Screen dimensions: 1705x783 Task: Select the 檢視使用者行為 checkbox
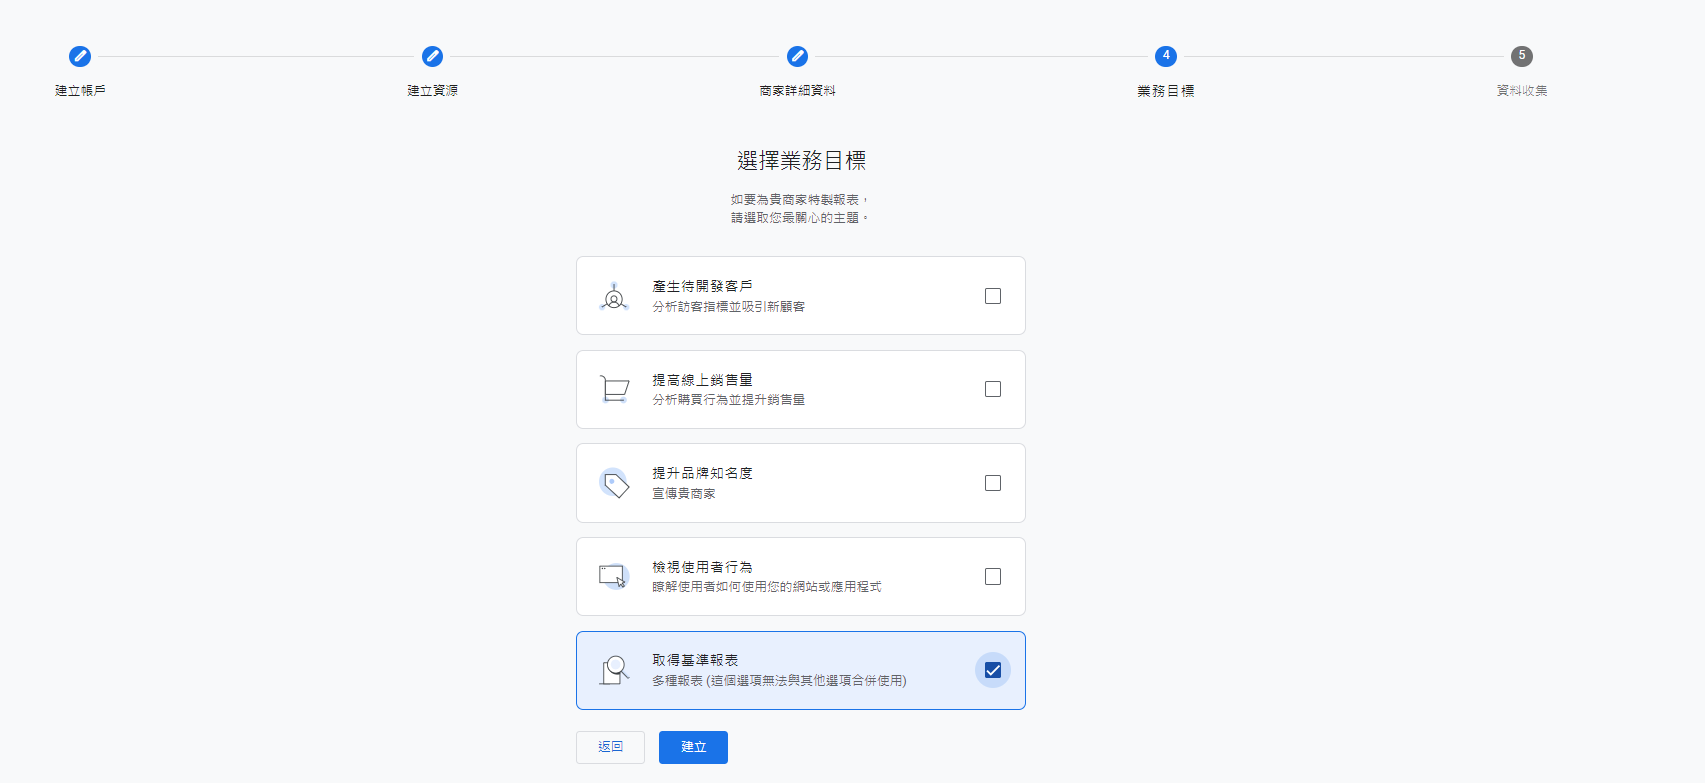pyautogui.click(x=993, y=577)
